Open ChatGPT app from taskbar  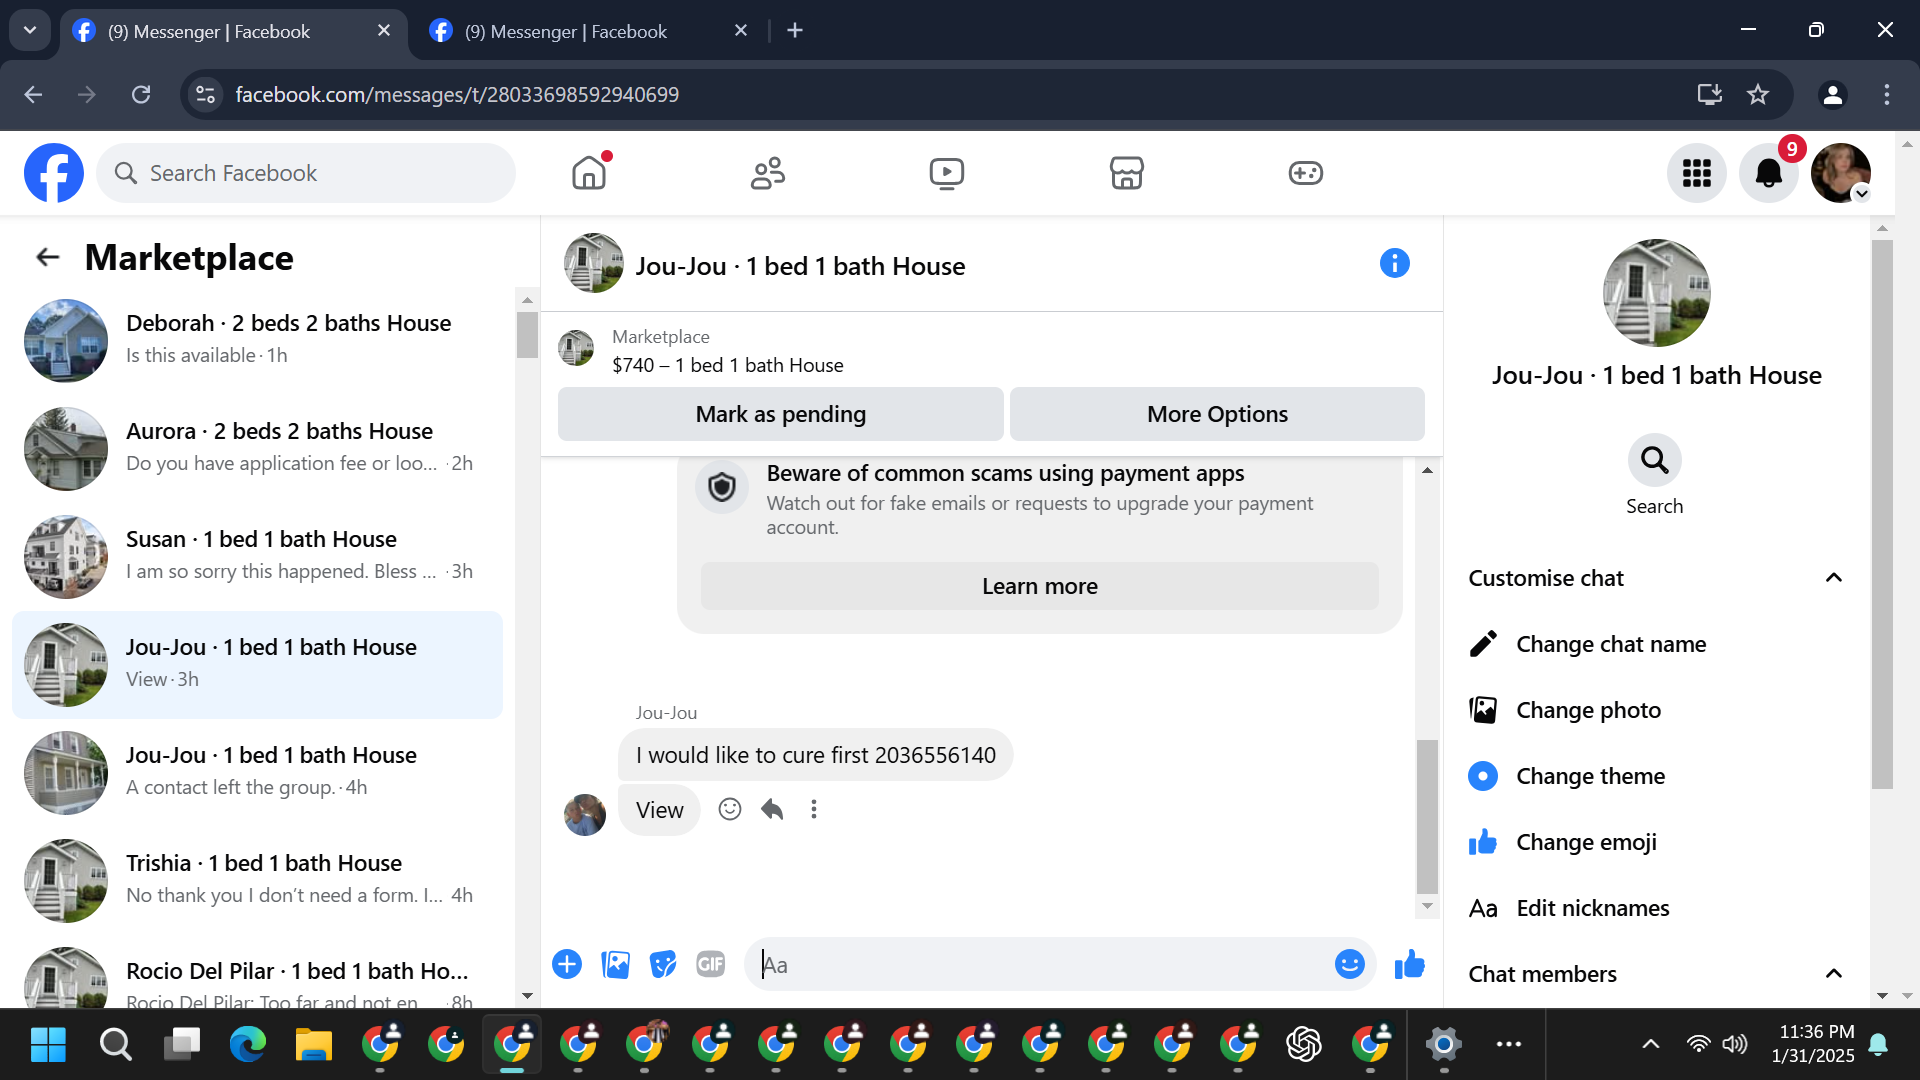1304,1045
